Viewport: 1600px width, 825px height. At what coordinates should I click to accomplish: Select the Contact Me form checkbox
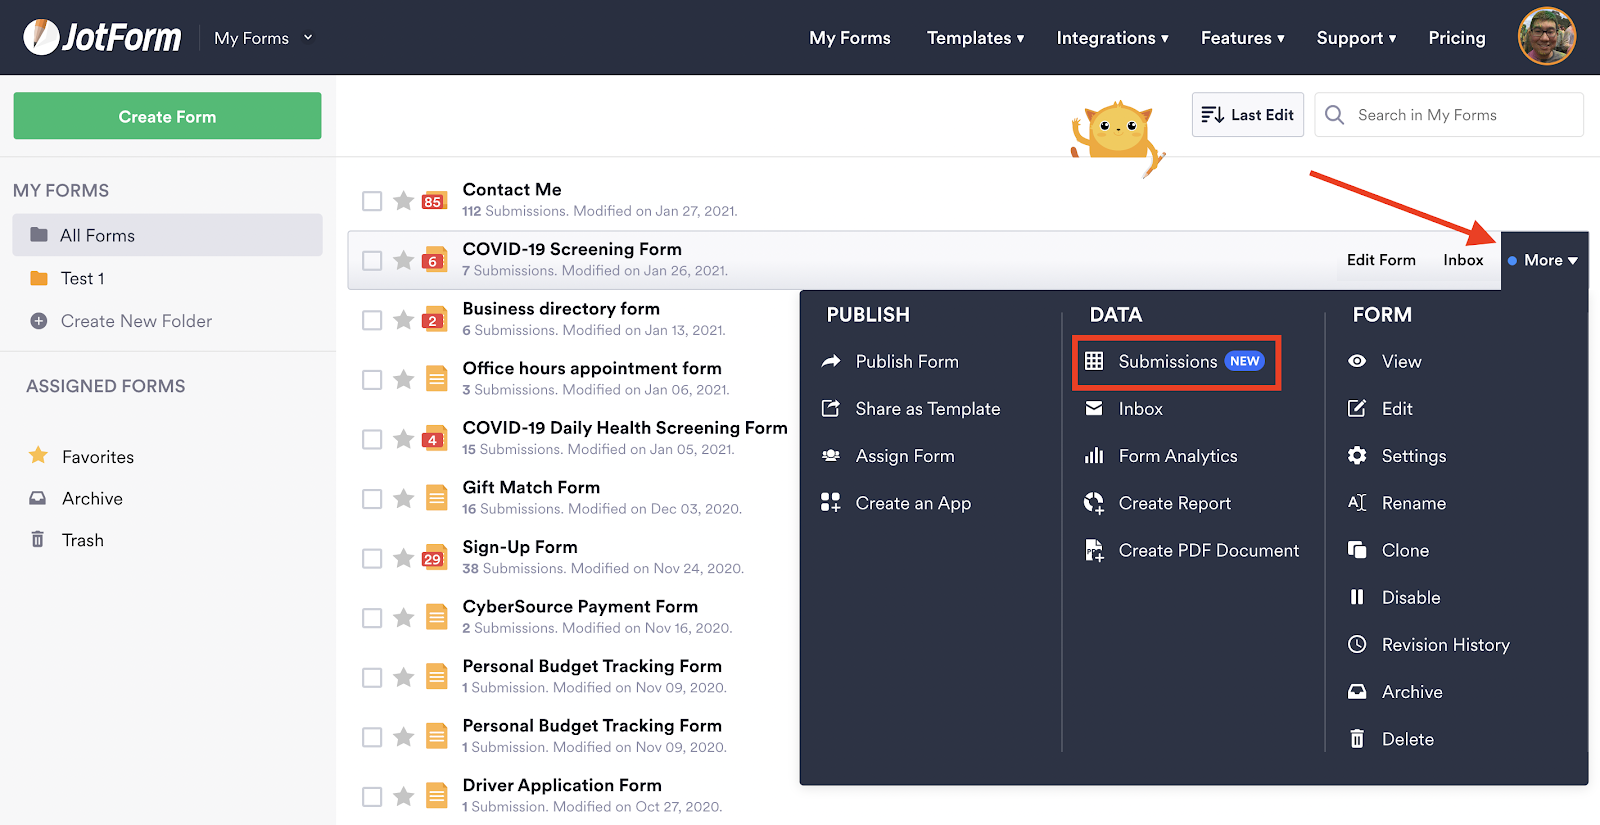point(372,201)
